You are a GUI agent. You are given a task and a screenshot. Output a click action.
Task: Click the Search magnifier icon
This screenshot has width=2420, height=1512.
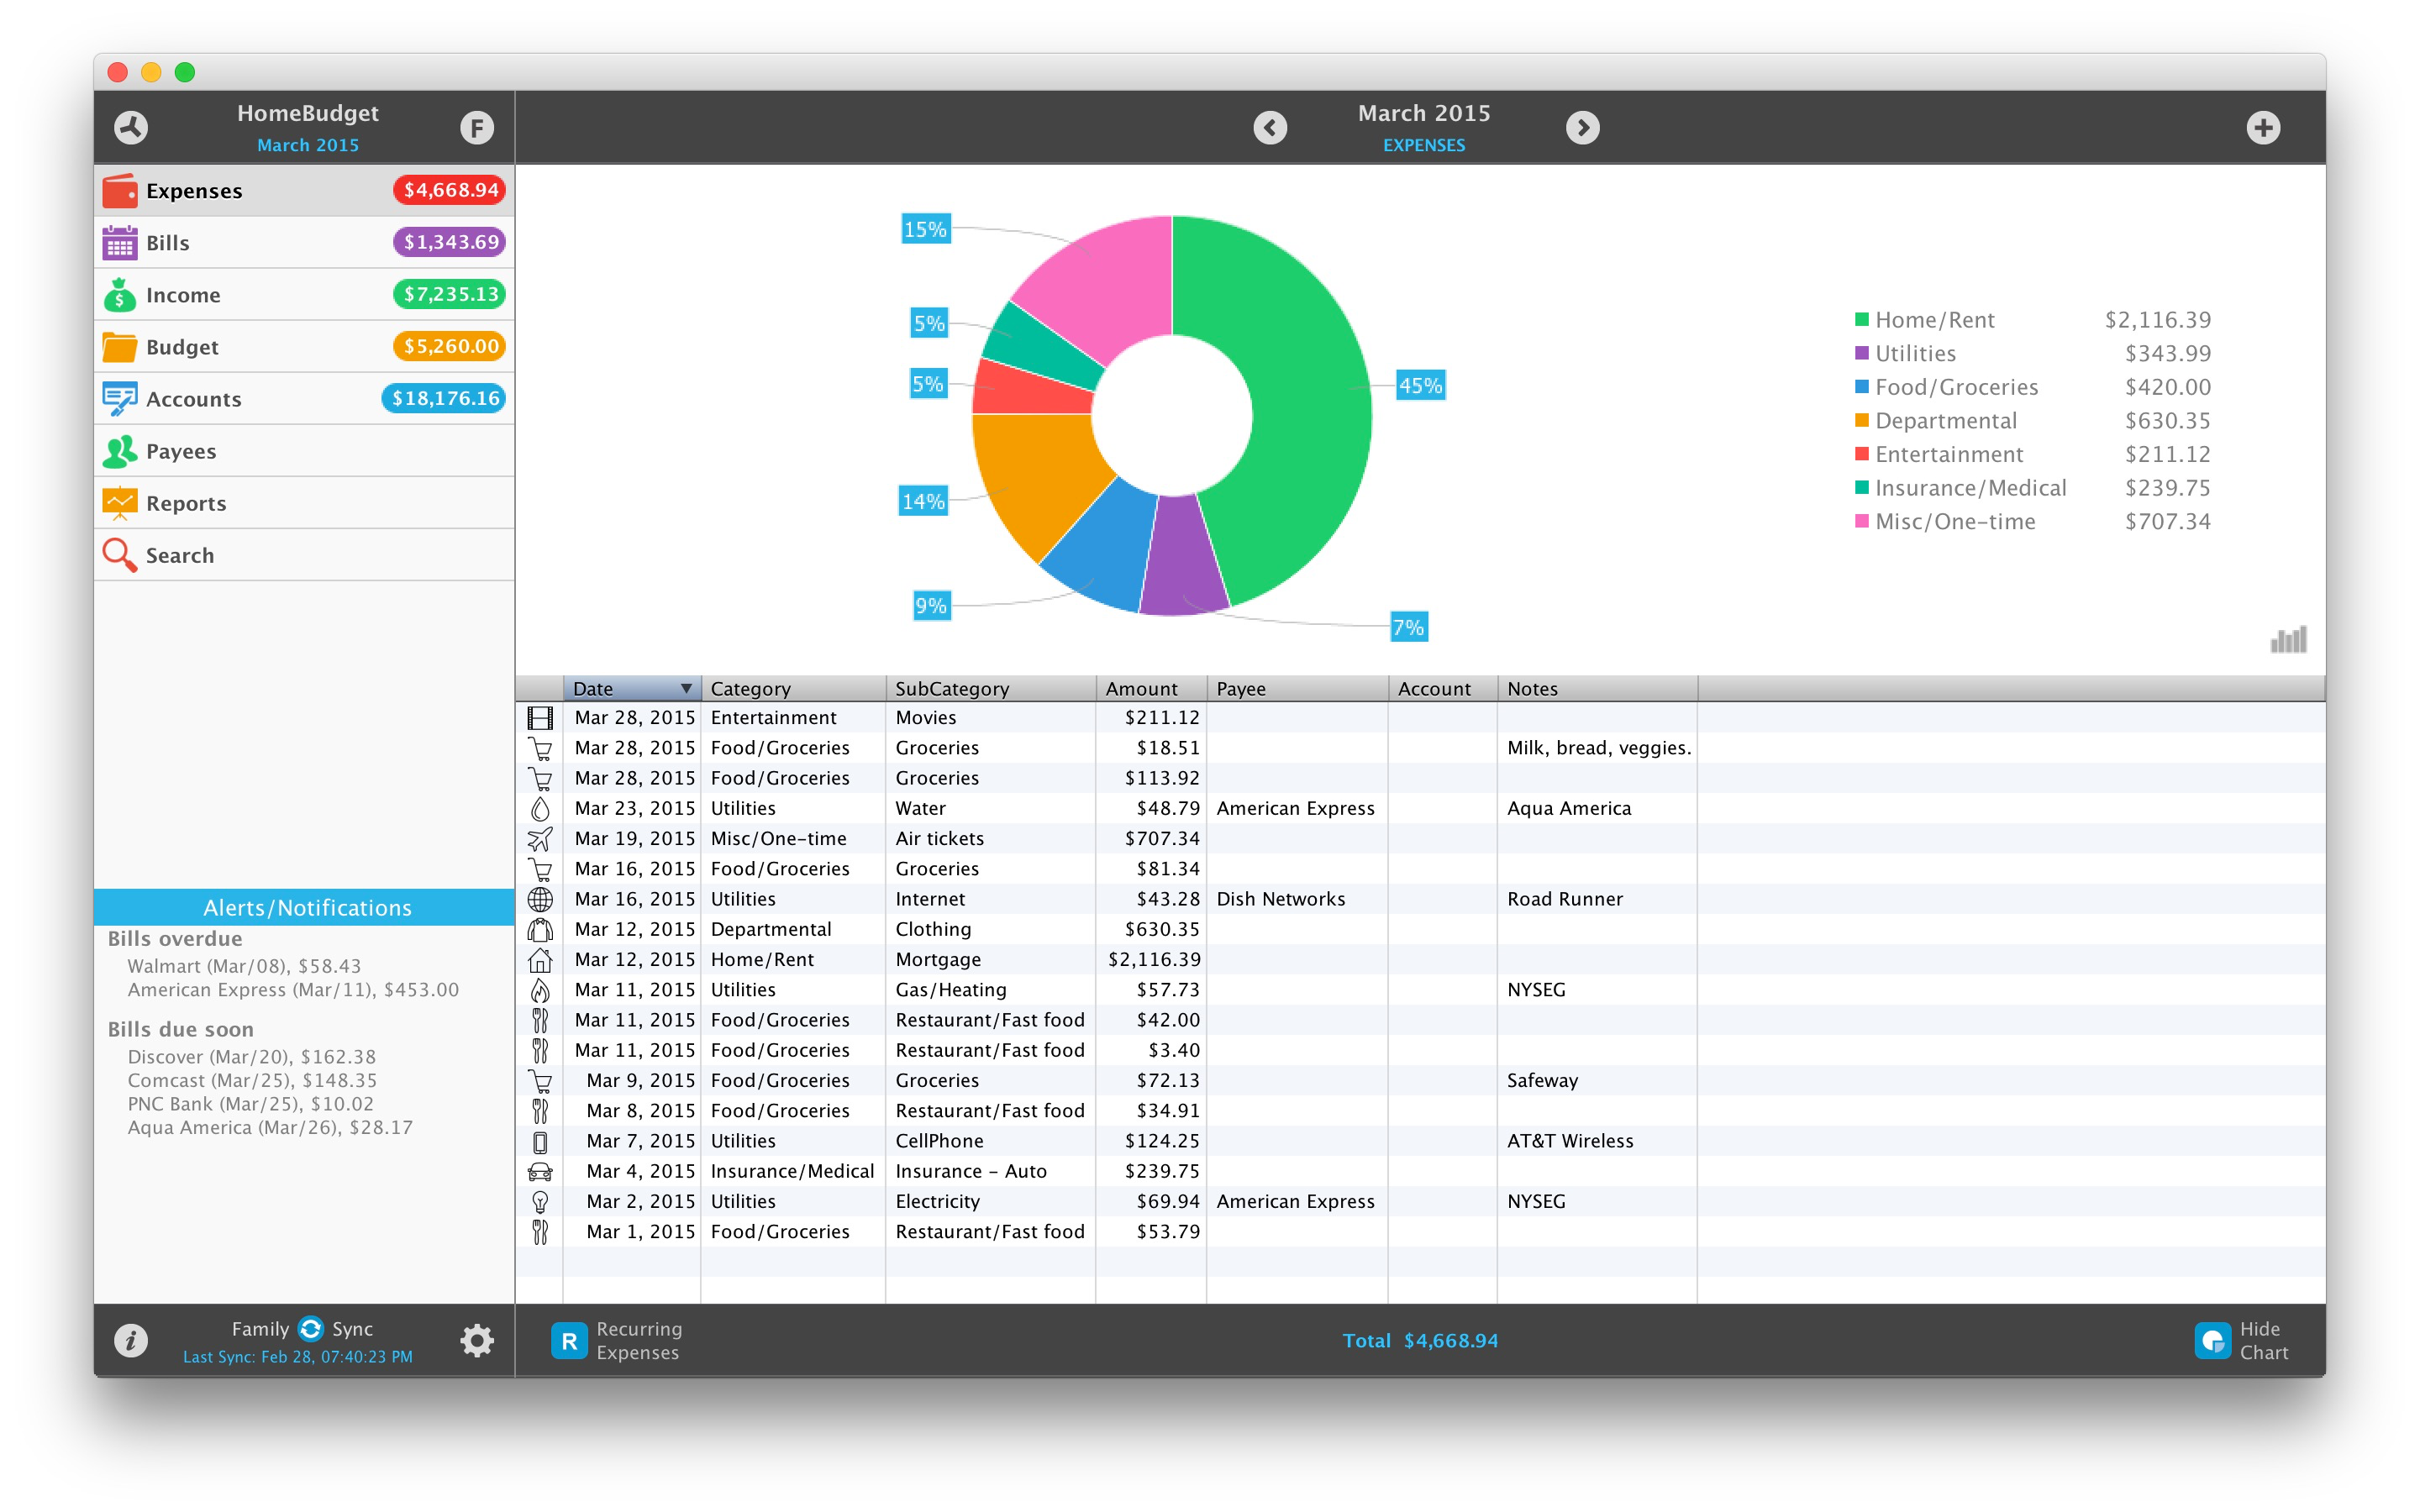[x=120, y=554]
